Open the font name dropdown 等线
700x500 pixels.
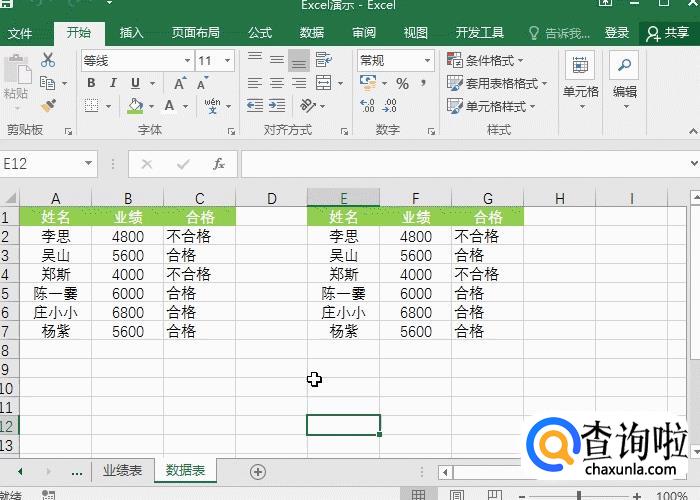(188, 61)
